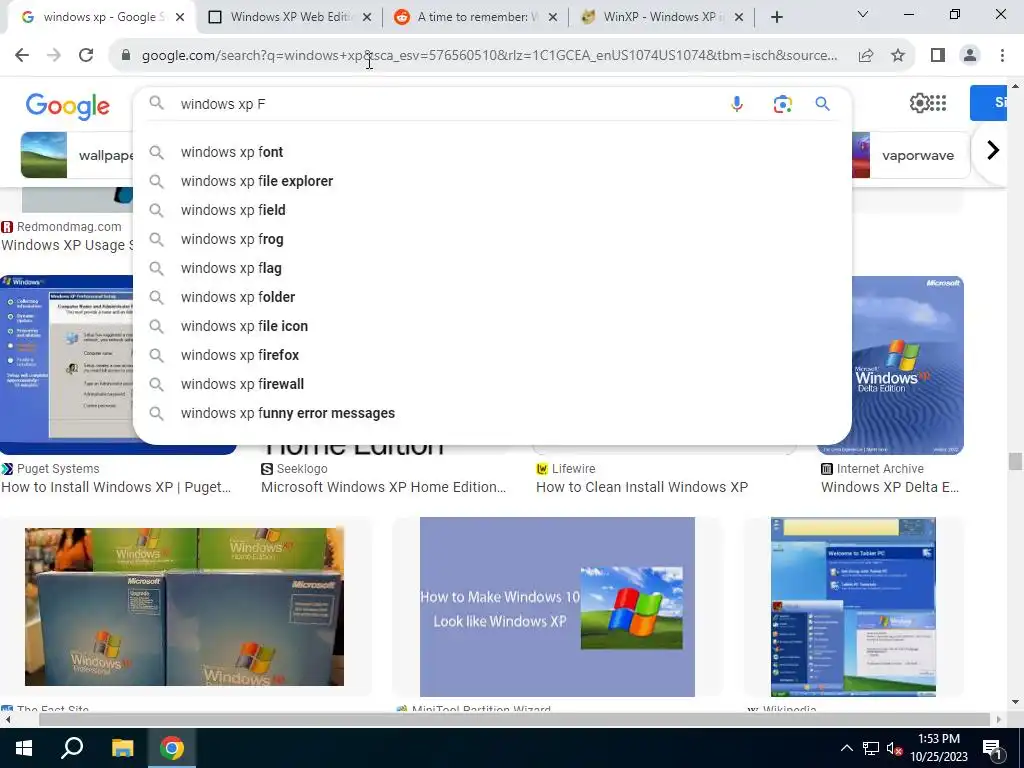Go forward in browser history
Screen dimensions: 1024x768
[54, 55]
